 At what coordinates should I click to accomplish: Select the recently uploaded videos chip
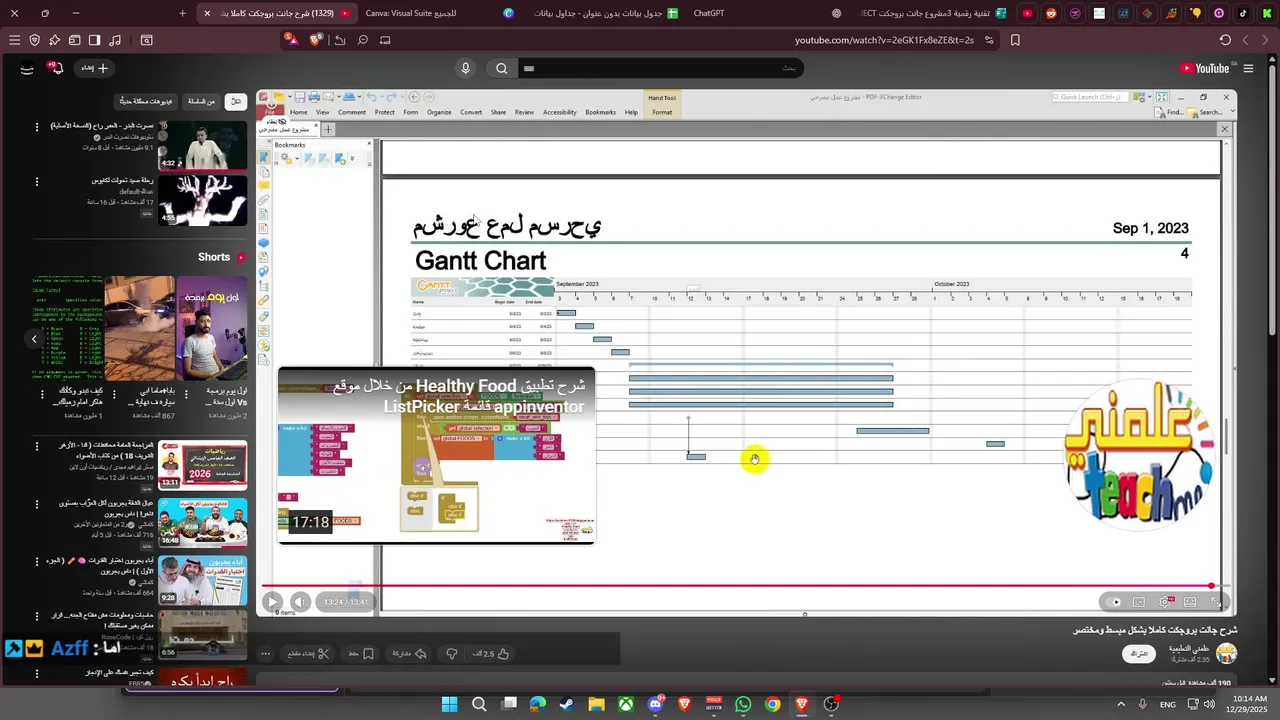(x=146, y=102)
